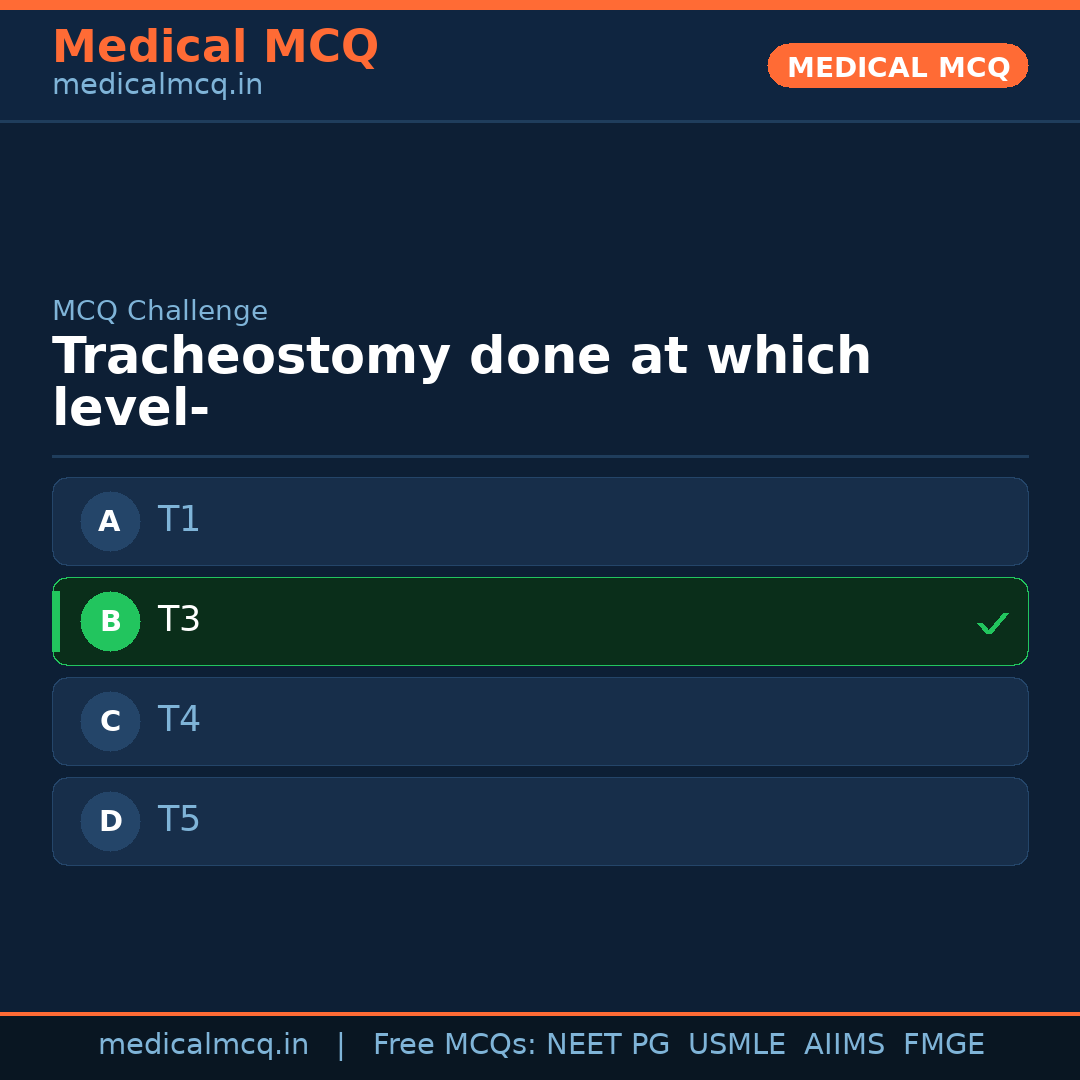Click the tracheostomy question heading

[x=461, y=382]
